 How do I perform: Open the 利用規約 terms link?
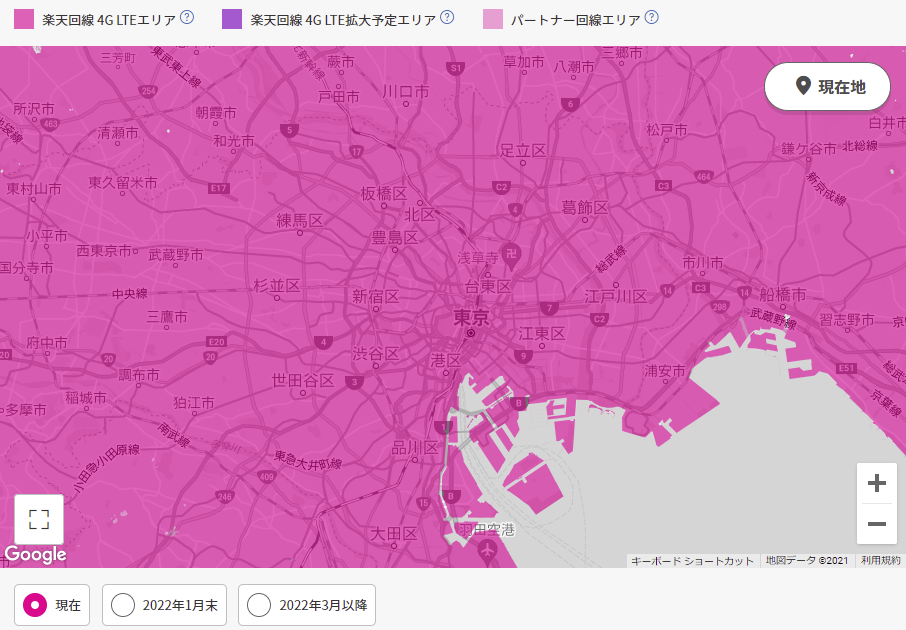click(x=880, y=561)
